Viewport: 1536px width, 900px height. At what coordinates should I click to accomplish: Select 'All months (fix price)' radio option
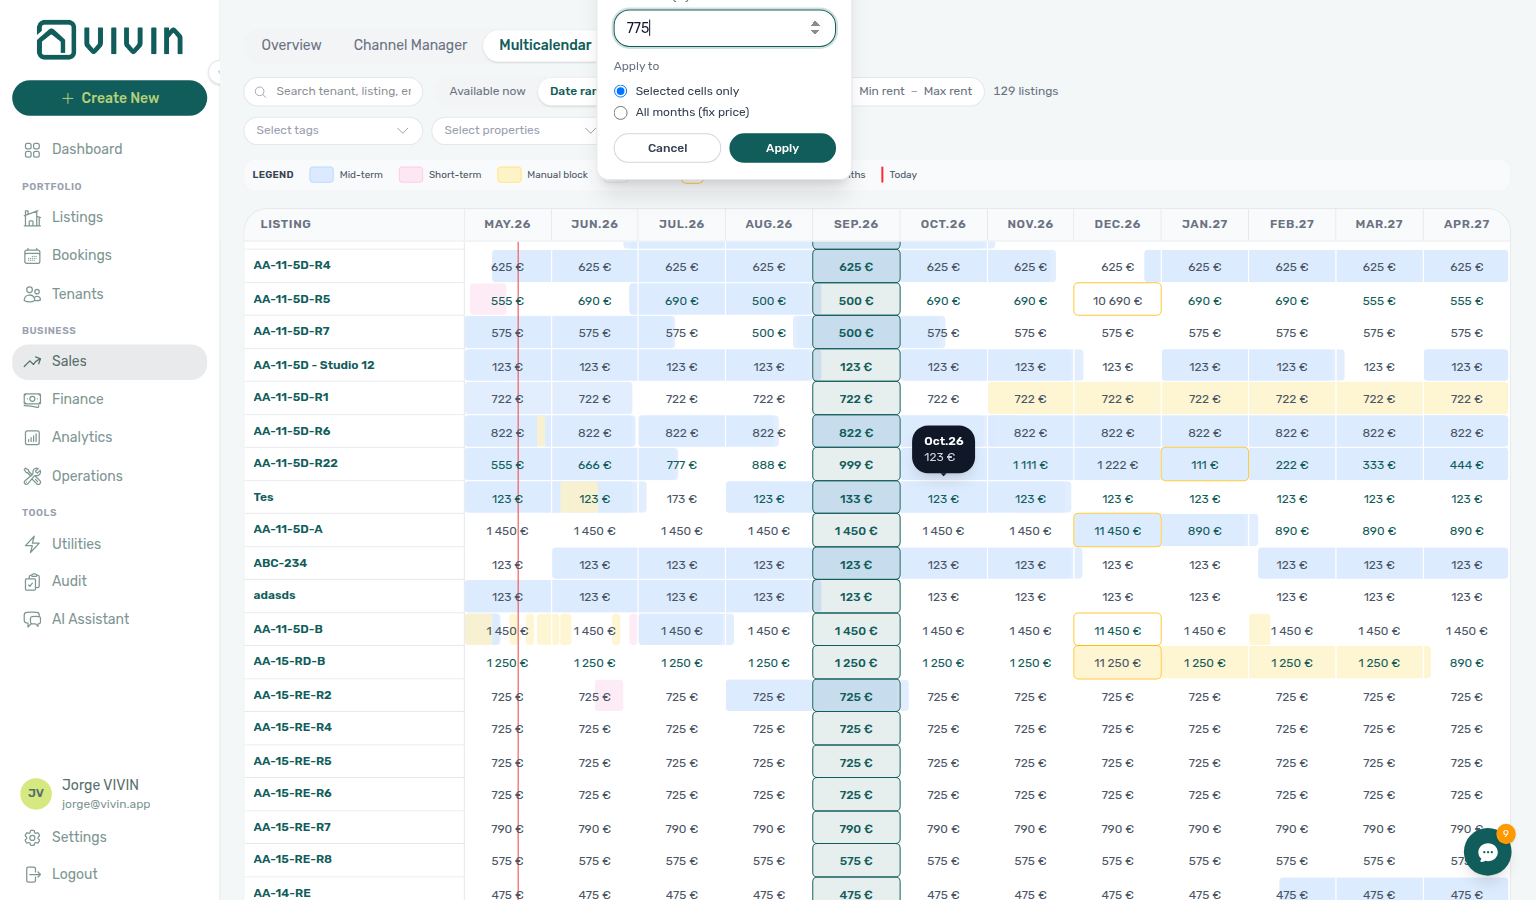620,113
